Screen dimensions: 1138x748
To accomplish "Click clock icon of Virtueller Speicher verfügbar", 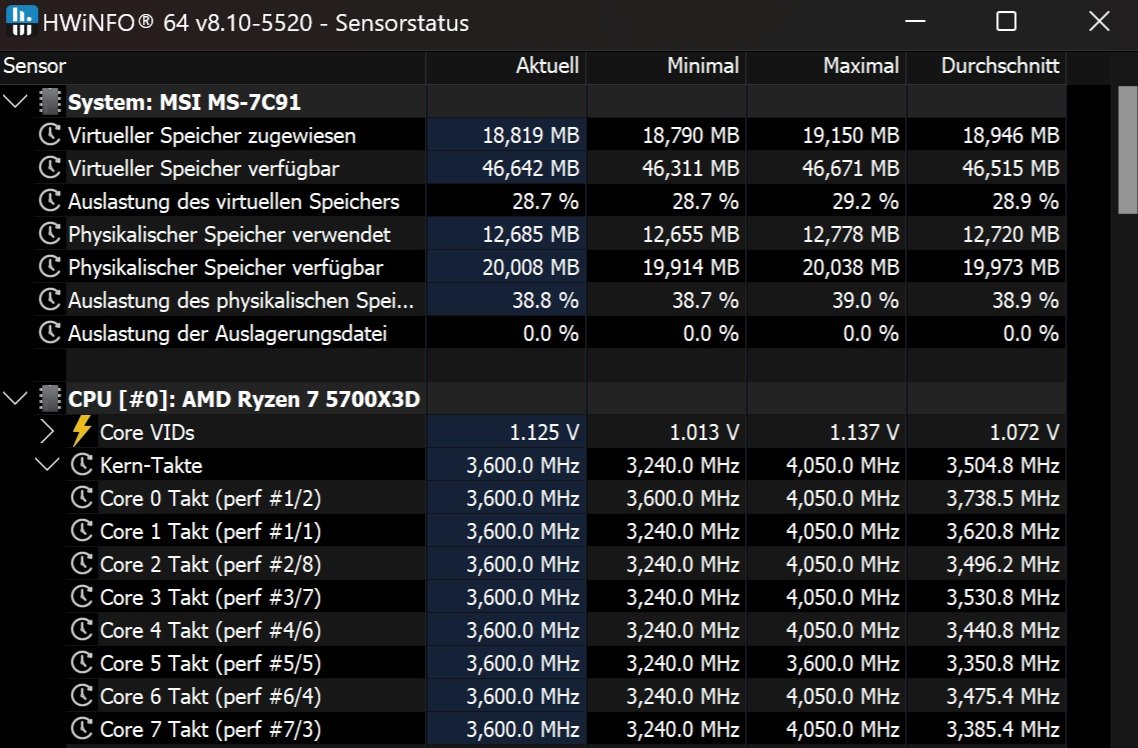I will pyautogui.click(x=49, y=168).
